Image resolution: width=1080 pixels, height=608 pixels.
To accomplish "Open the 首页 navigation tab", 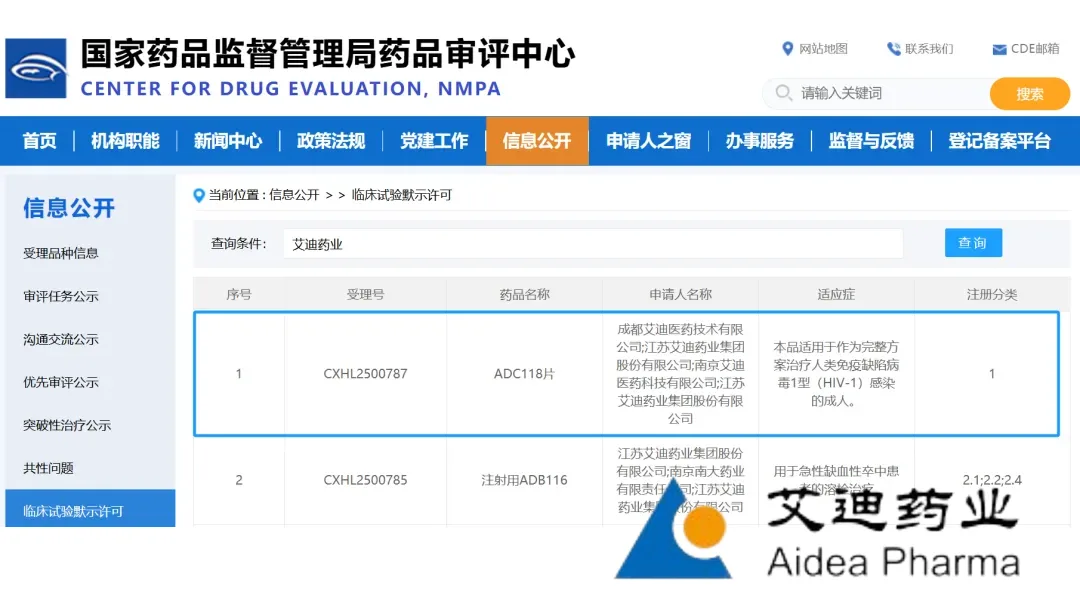I will coord(40,141).
